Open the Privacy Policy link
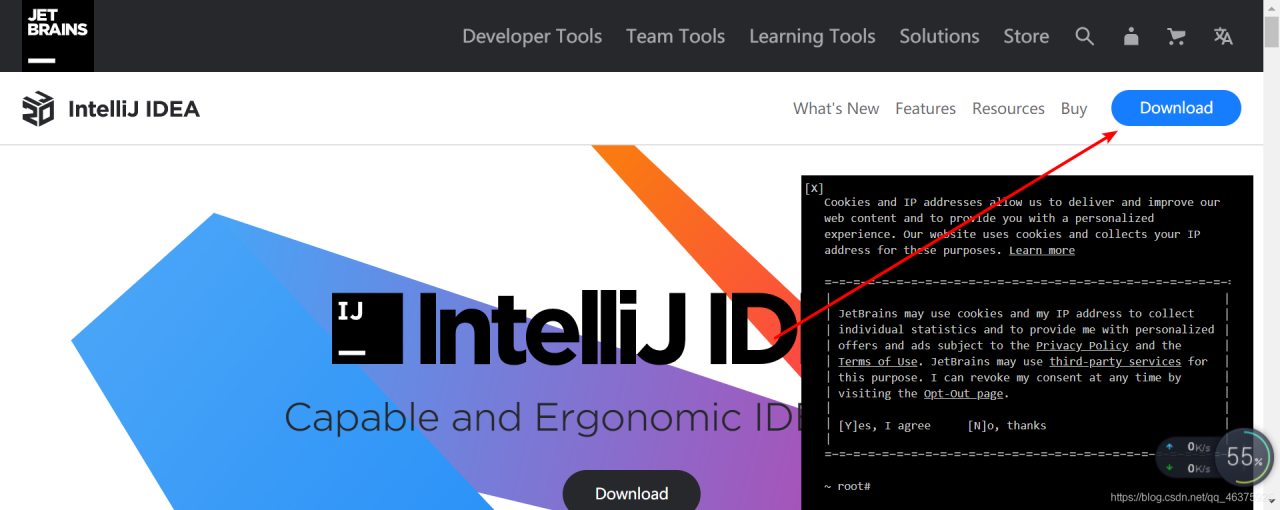The width and height of the screenshot is (1280, 510). pyautogui.click(x=1082, y=345)
